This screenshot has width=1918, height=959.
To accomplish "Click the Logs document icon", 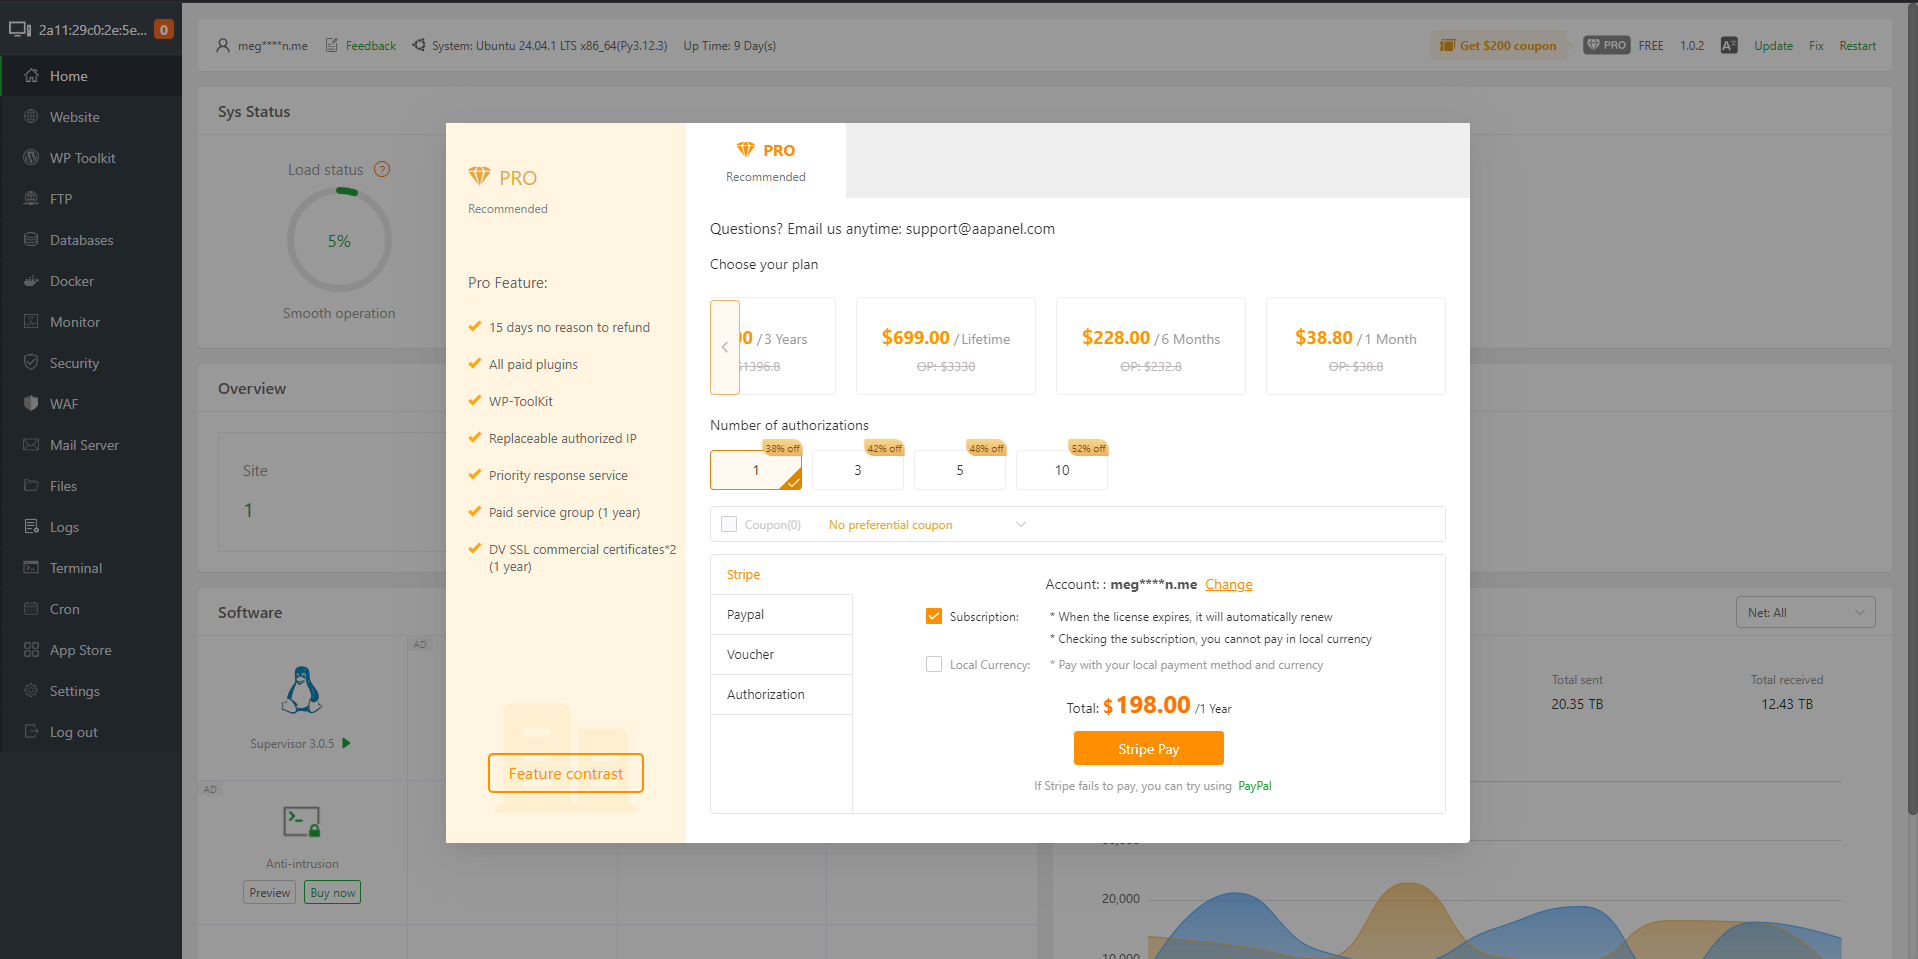I will click(31, 527).
